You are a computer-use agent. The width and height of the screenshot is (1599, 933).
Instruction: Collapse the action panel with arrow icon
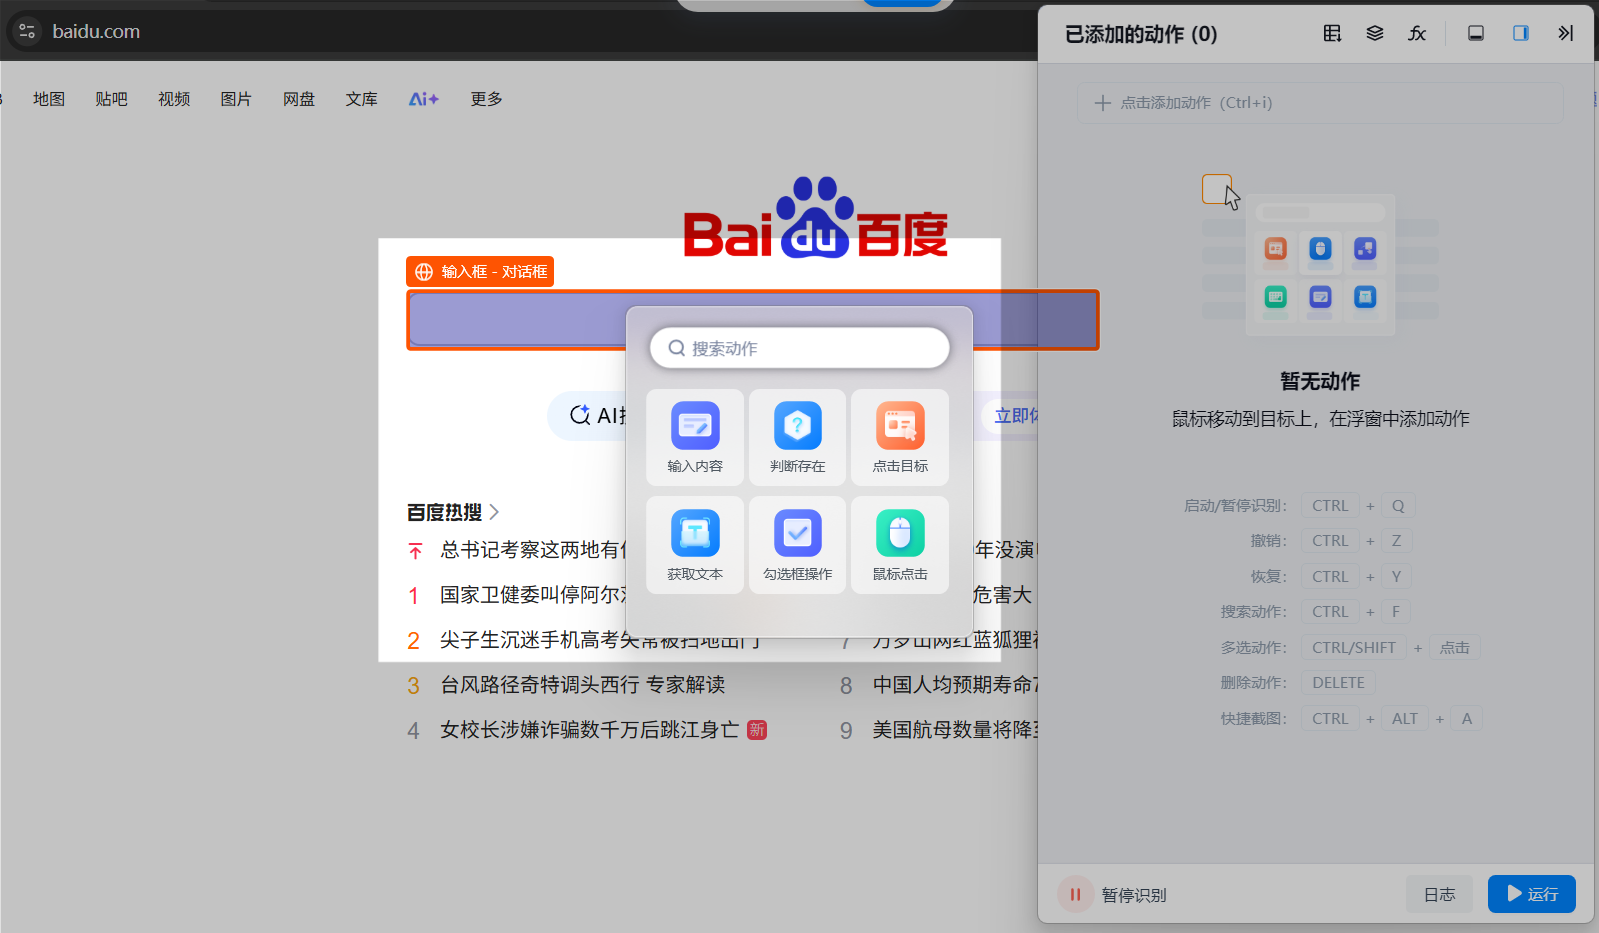[x=1565, y=33]
